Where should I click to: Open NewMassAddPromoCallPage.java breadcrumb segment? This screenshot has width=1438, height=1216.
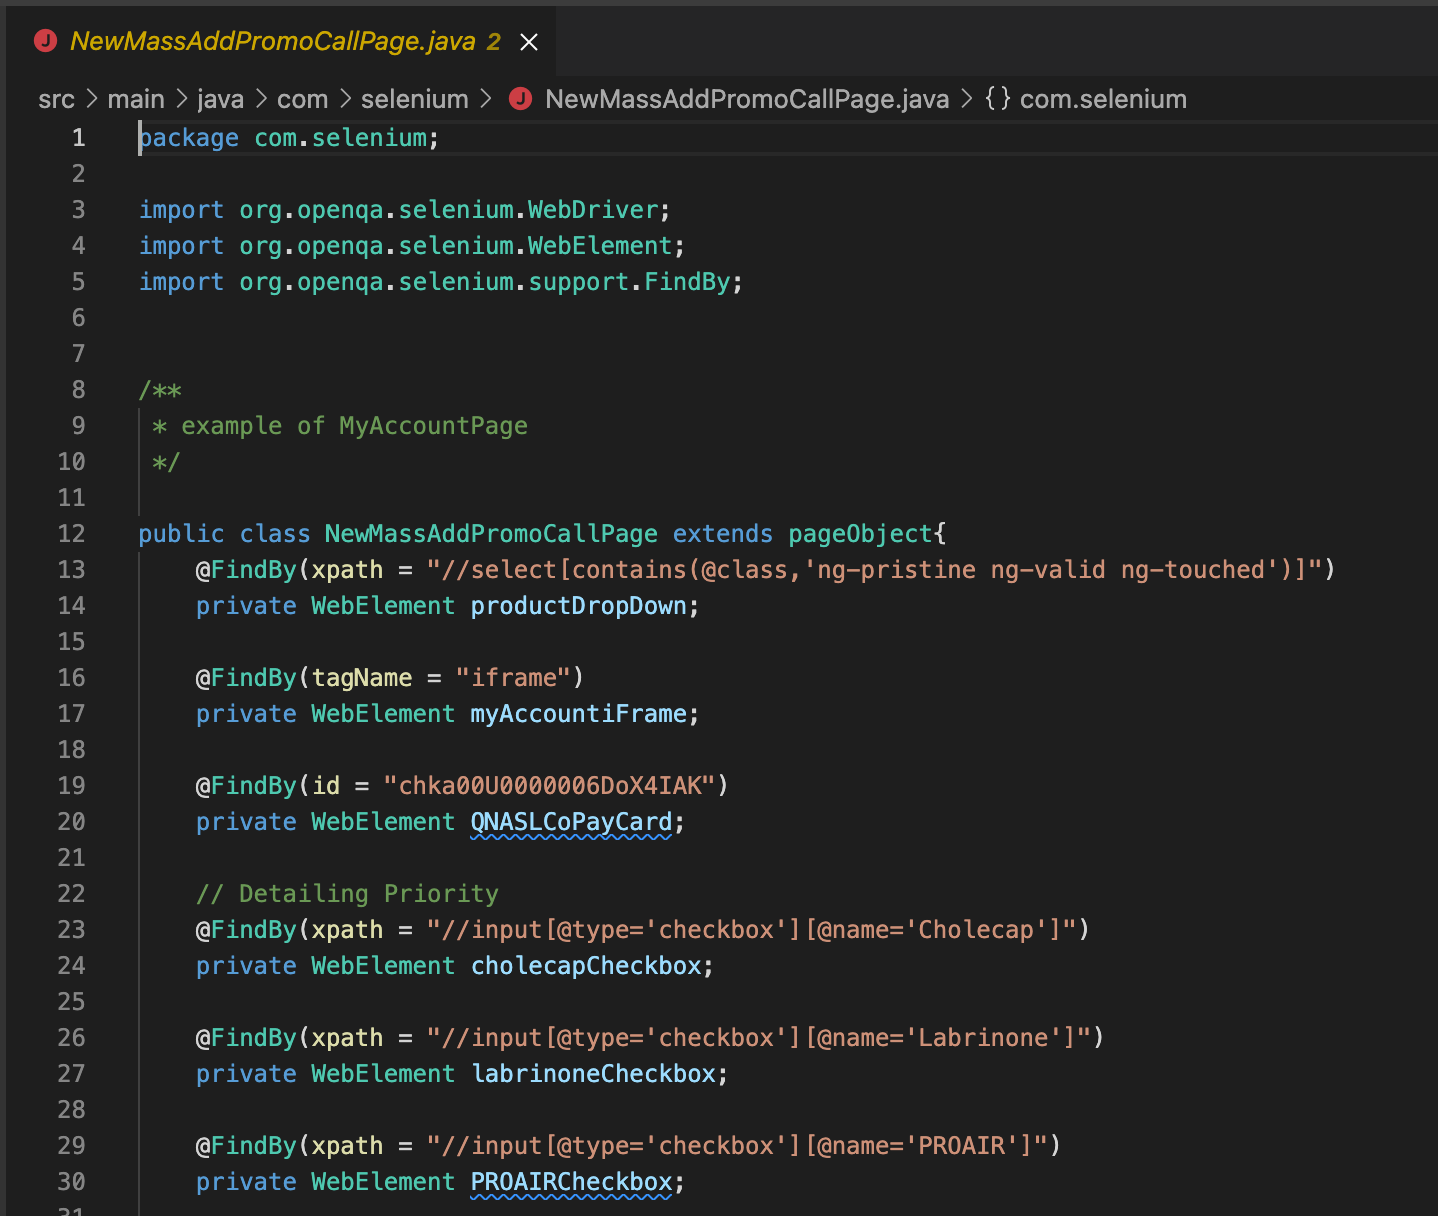tap(747, 99)
